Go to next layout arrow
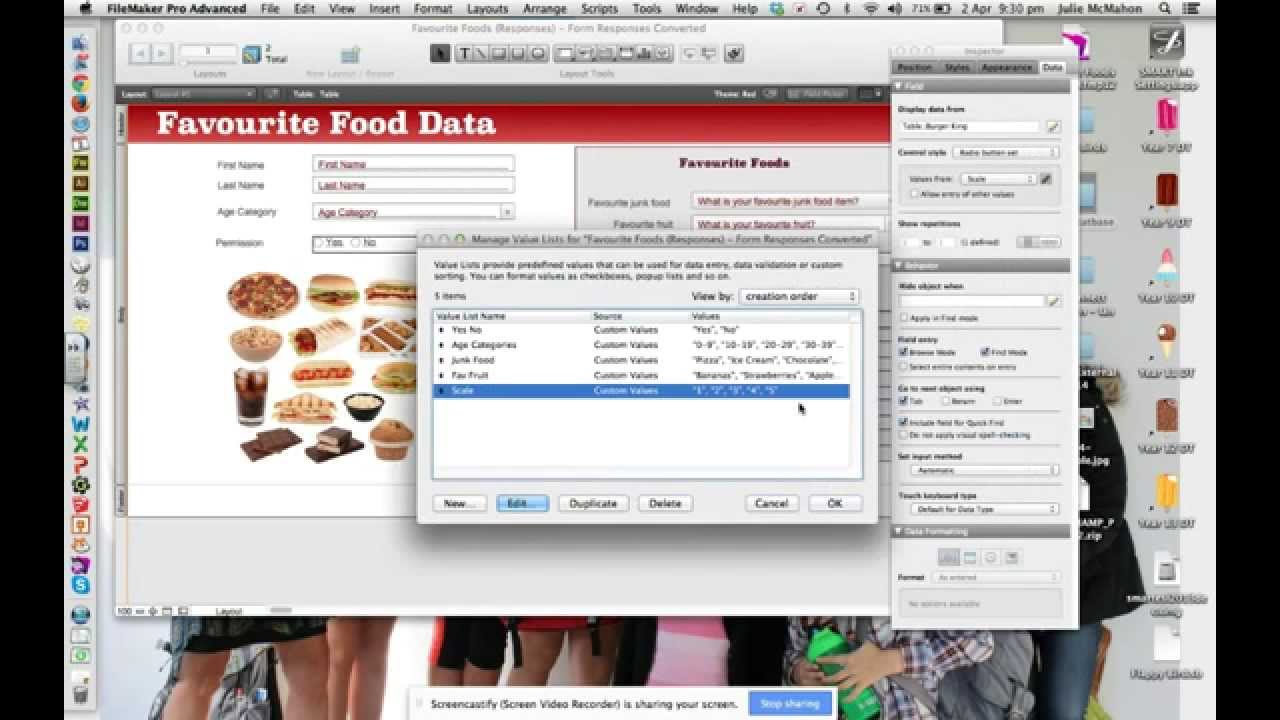Screen dimensions: 1280x720 (163, 54)
